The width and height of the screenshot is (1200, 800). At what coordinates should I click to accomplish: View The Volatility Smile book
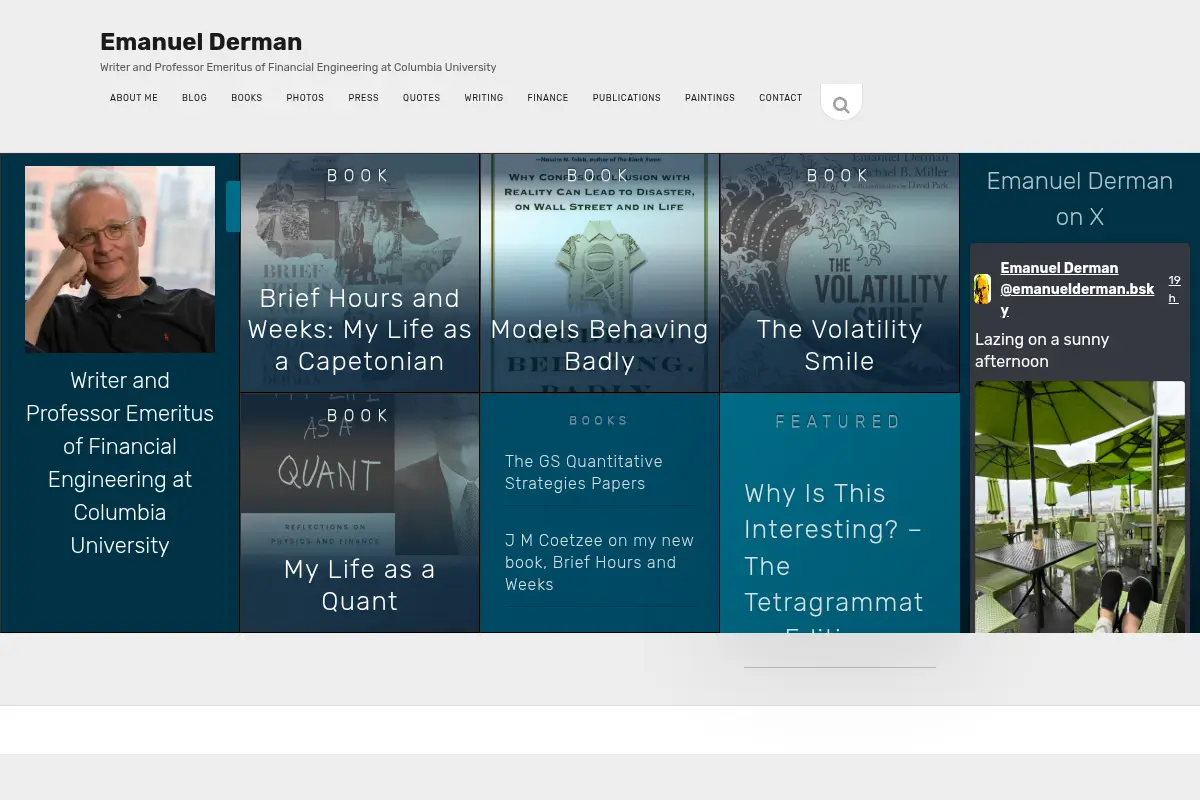[x=840, y=273]
